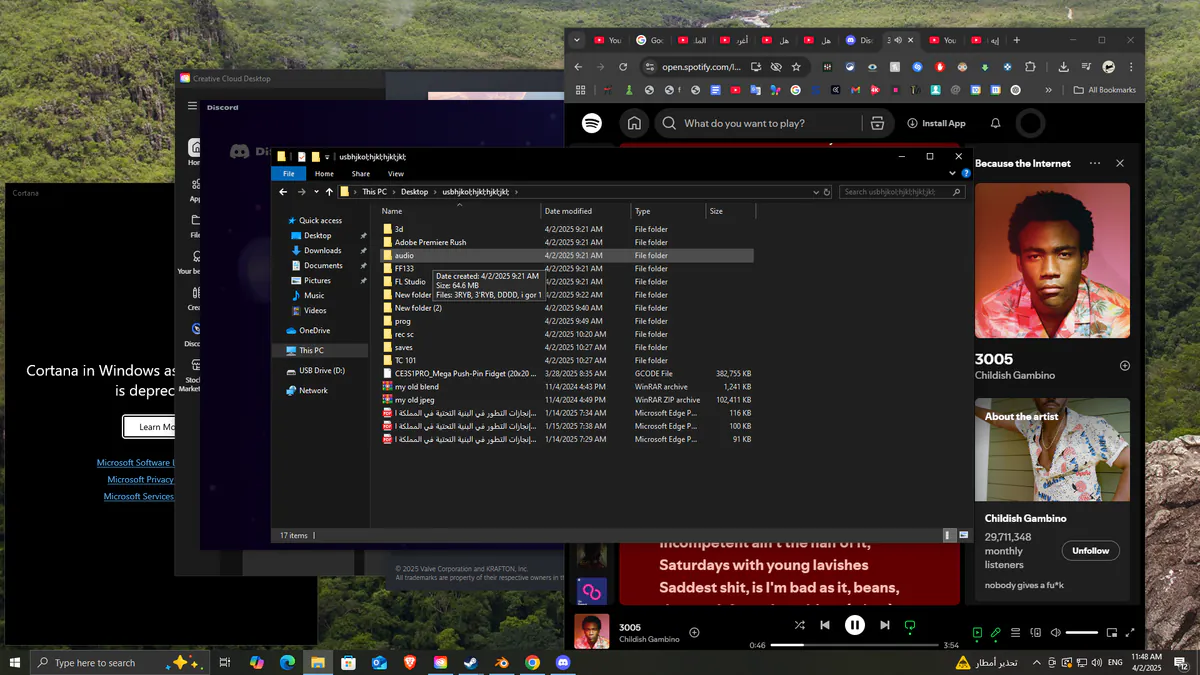
Task: Expand the address bar history dropdown
Action: click(817, 191)
